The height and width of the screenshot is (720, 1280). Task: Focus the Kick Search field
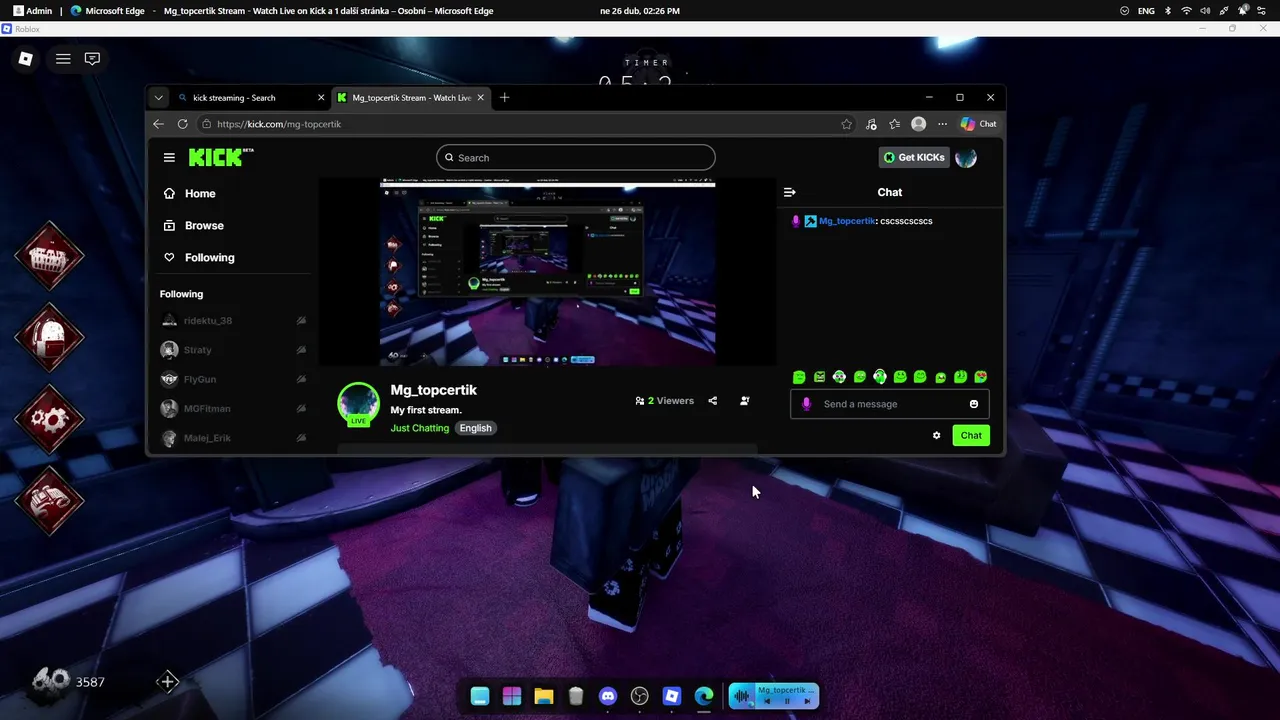click(575, 157)
